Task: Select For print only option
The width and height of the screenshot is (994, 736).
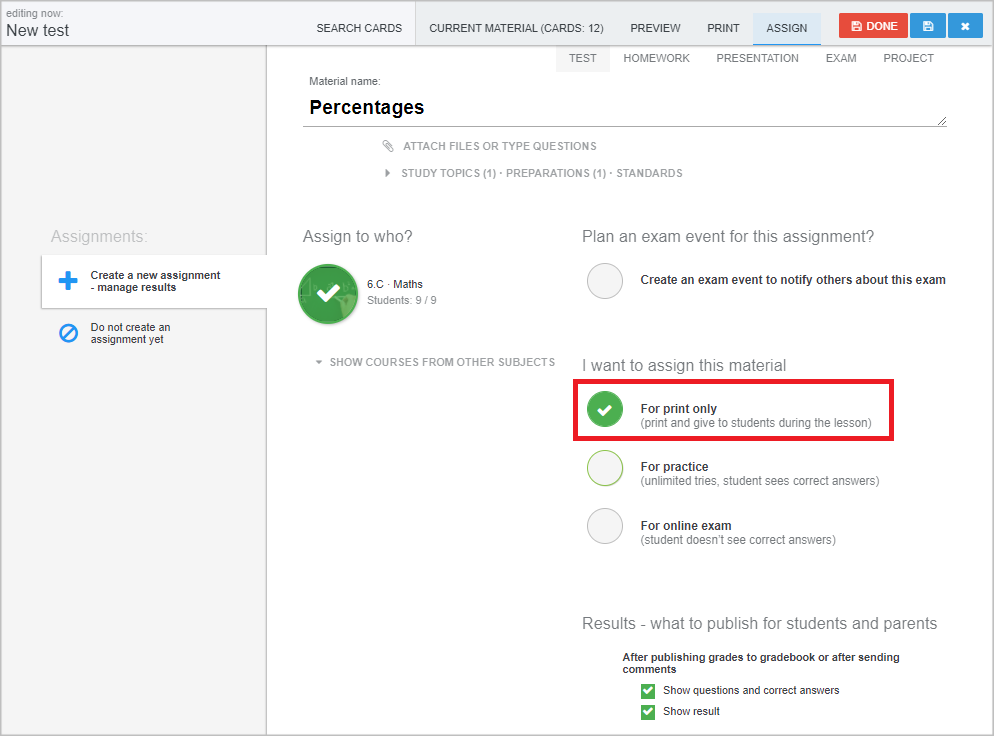Action: pos(605,410)
